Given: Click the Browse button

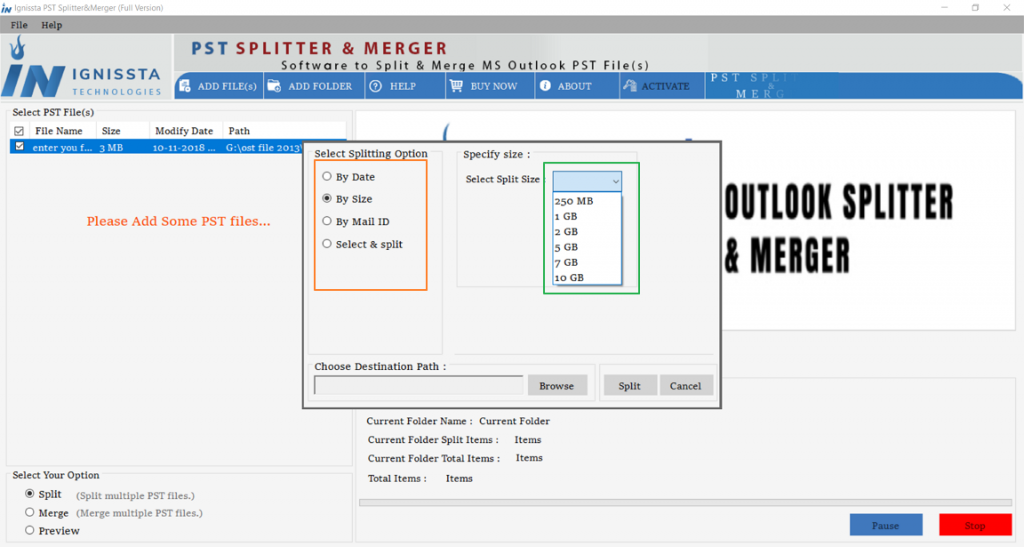Looking at the screenshot, I should click(557, 386).
